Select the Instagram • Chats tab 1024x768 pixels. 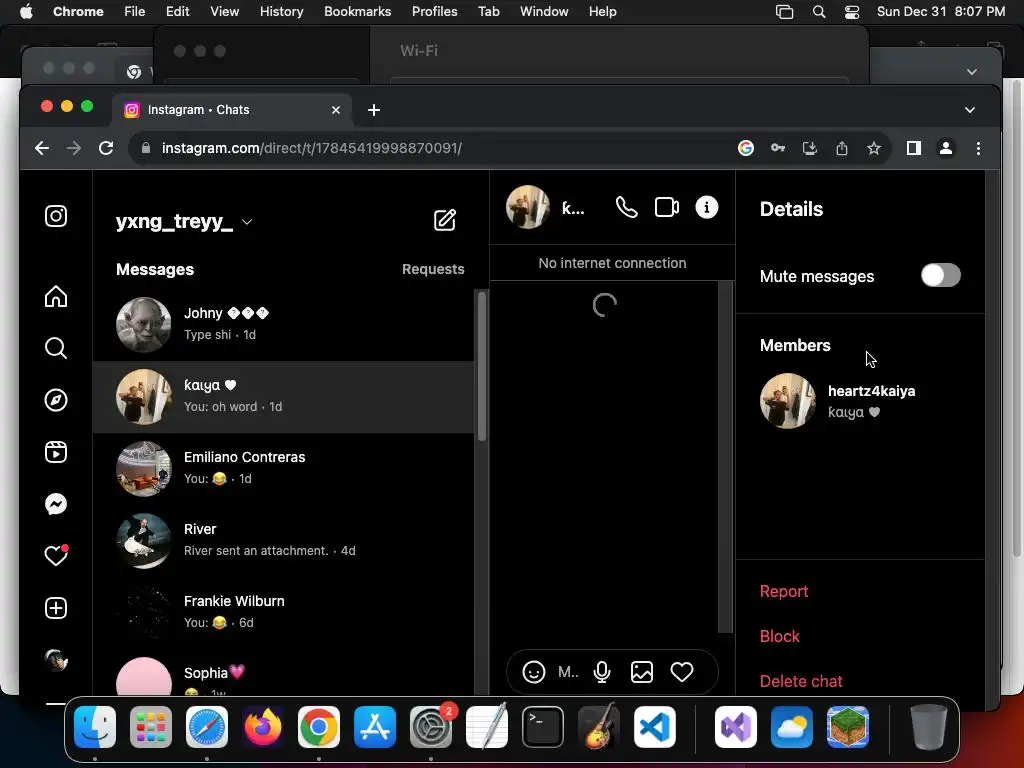pos(232,110)
